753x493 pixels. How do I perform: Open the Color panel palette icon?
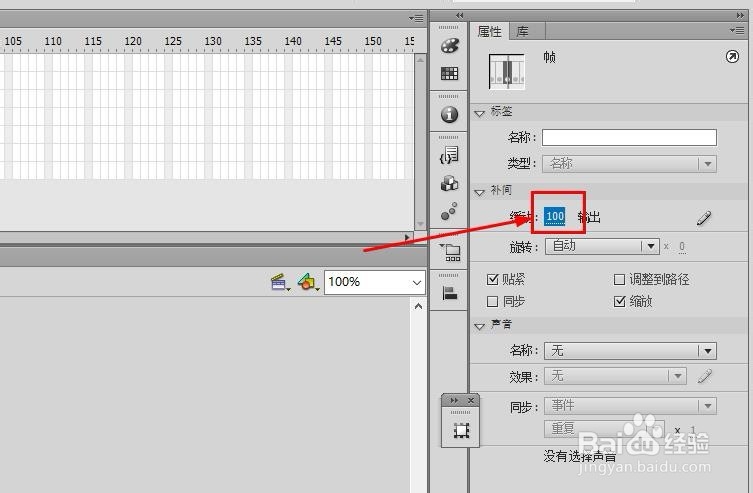pos(449,47)
